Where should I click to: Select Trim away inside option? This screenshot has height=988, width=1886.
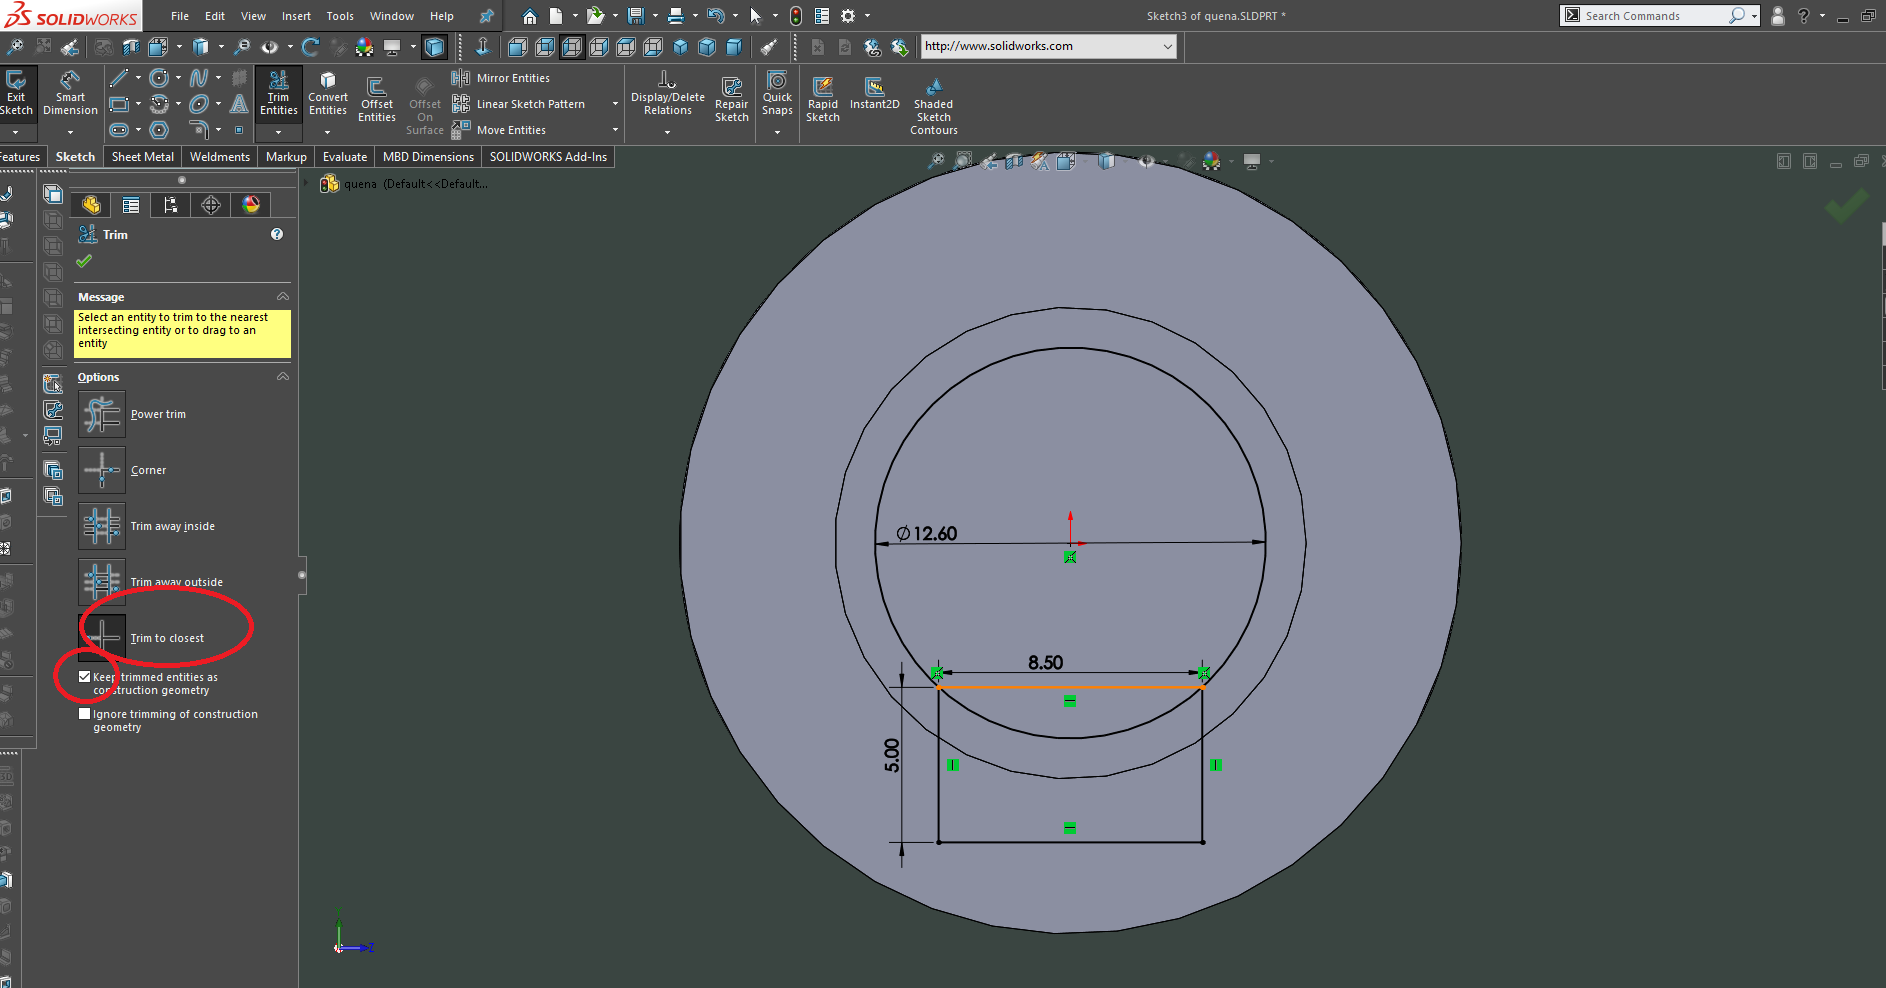click(102, 526)
